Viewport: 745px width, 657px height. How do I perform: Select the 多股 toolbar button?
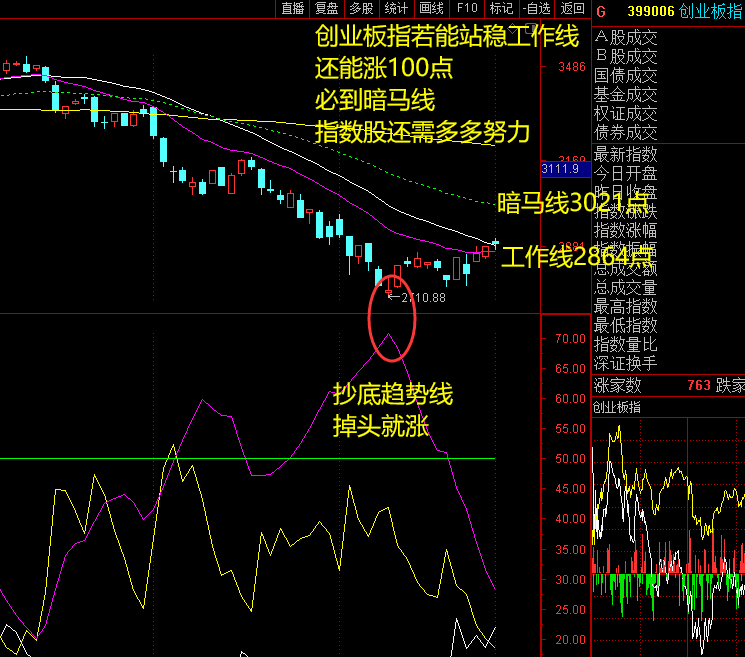361,9
